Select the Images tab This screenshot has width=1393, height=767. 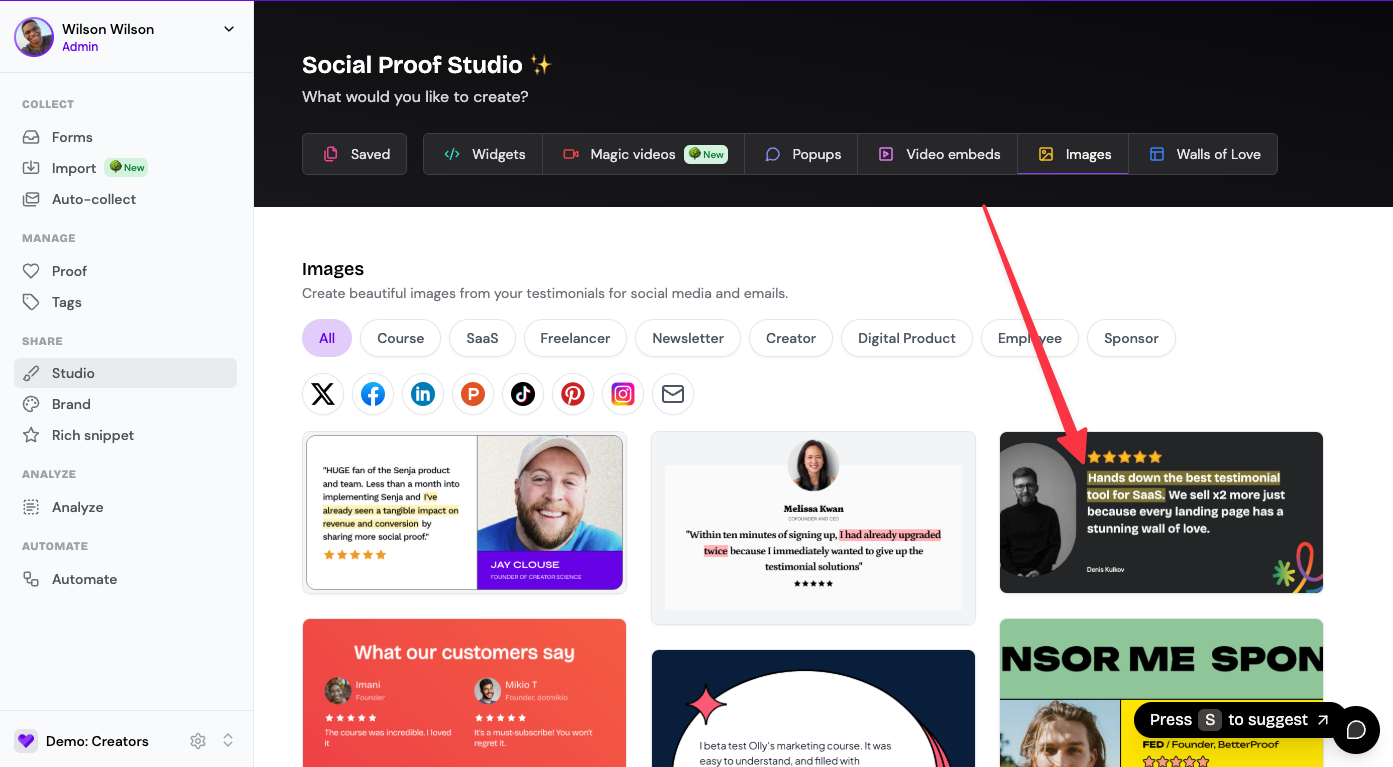tap(1074, 154)
